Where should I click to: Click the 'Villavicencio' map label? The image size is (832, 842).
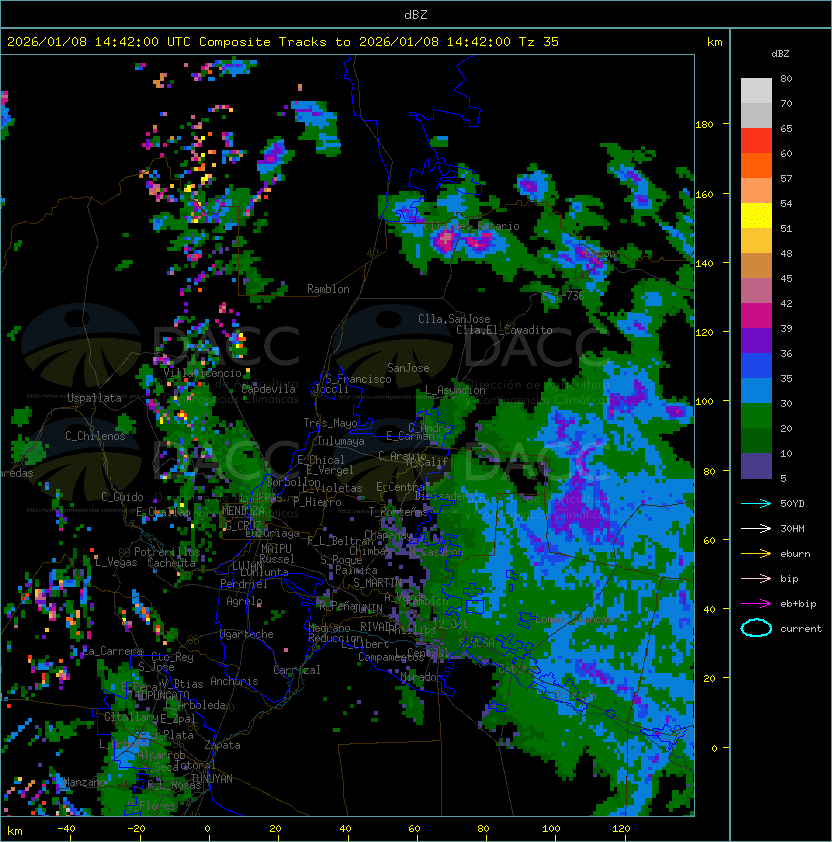click(202, 373)
